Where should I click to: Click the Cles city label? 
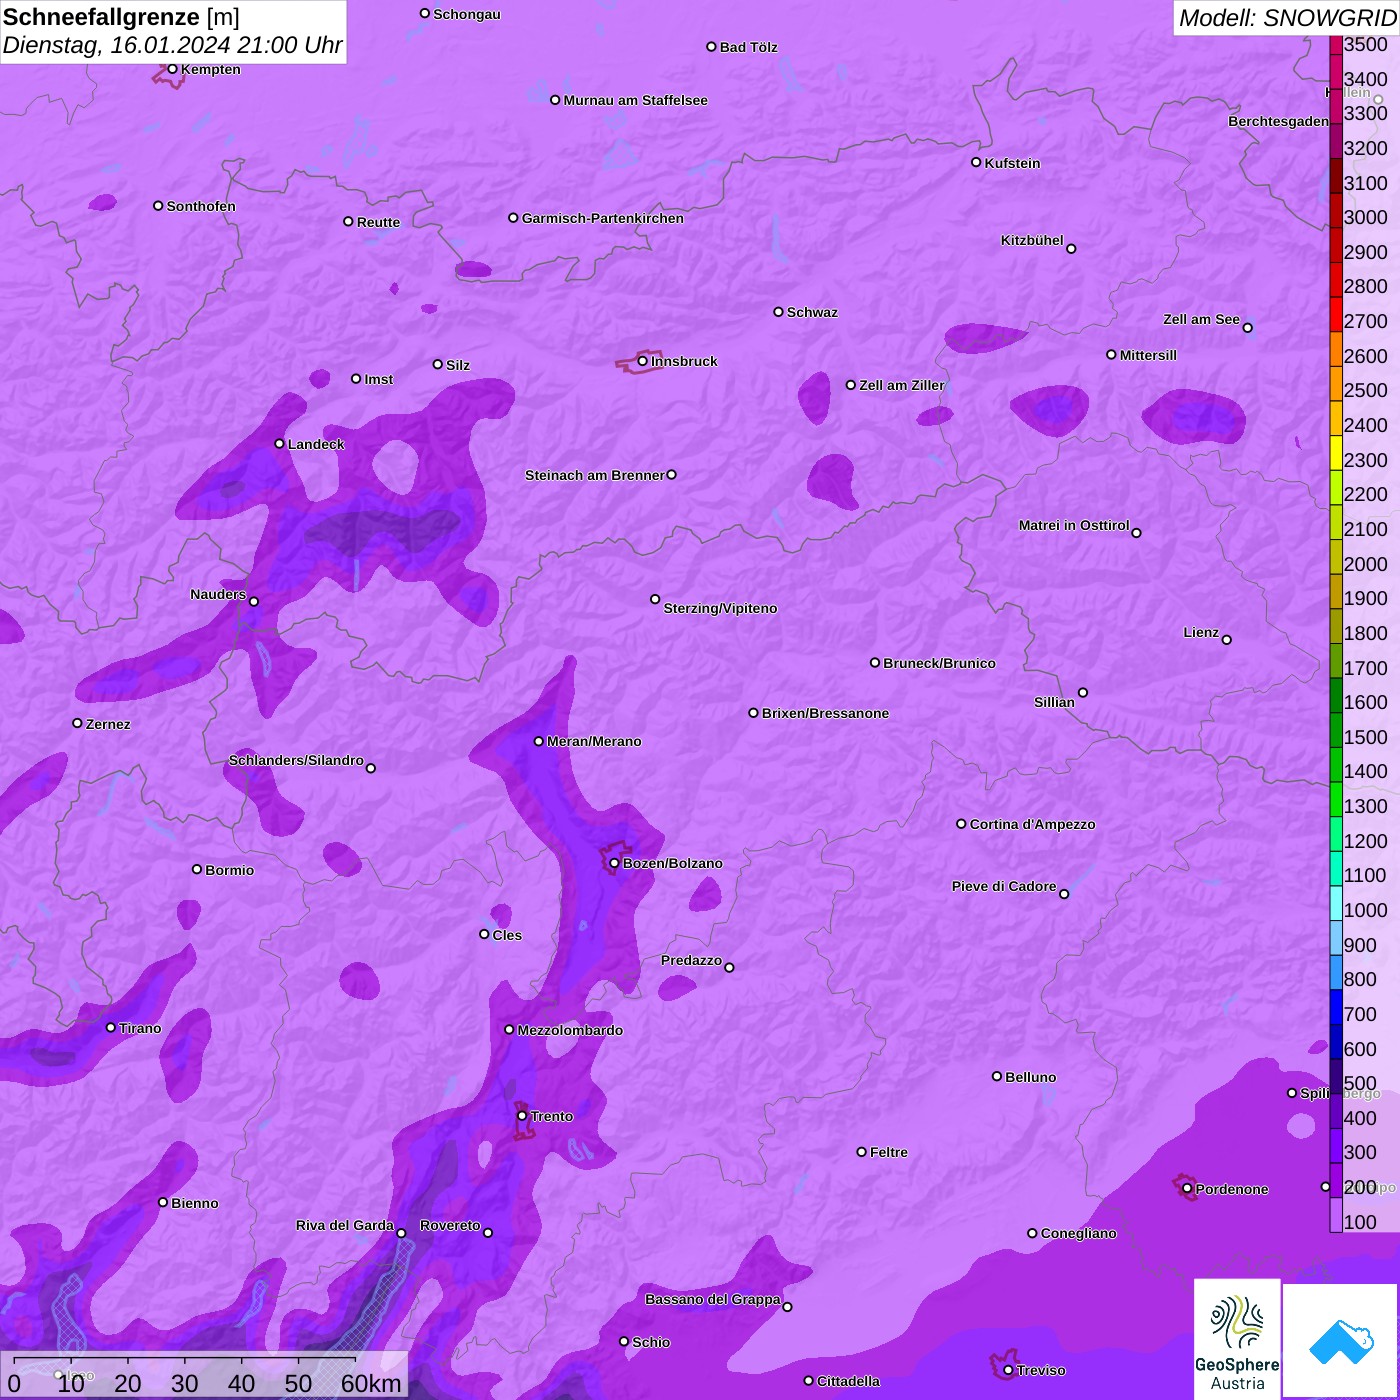[x=507, y=935]
